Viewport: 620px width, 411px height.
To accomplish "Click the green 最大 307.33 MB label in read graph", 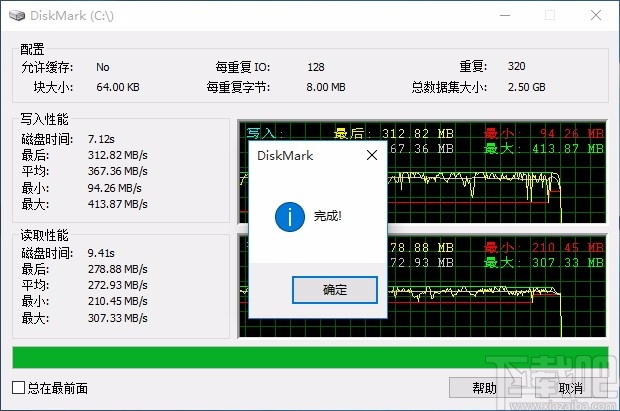I will point(544,263).
